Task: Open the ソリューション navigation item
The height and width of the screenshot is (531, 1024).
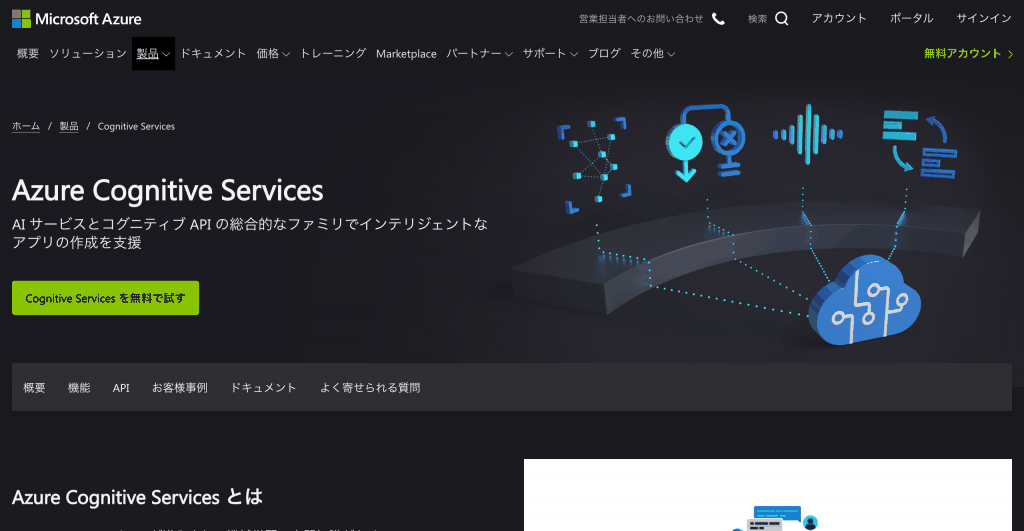Action: click(x=88, y=54)
